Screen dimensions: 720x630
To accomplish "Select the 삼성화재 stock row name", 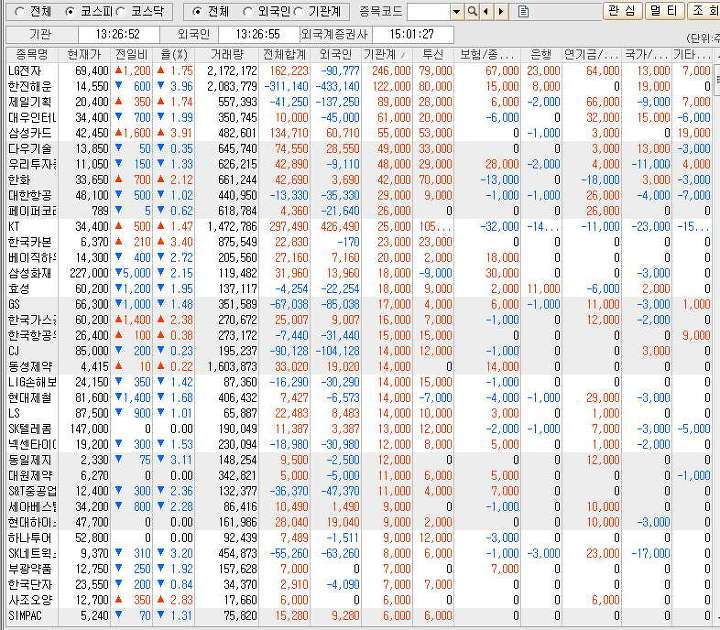I will coord(32,273).
